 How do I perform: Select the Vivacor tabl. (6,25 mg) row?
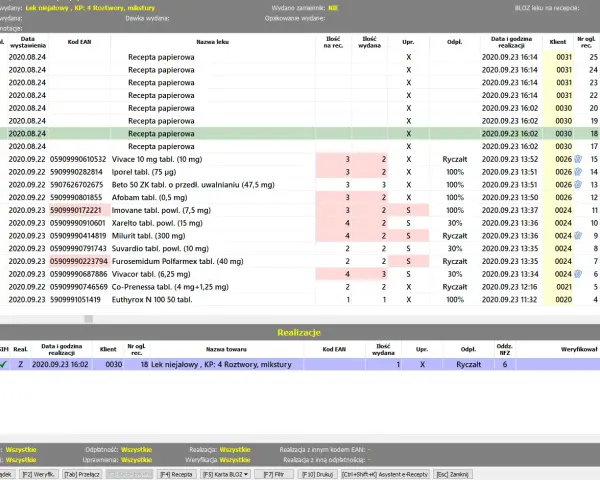(x=300, y=274)
